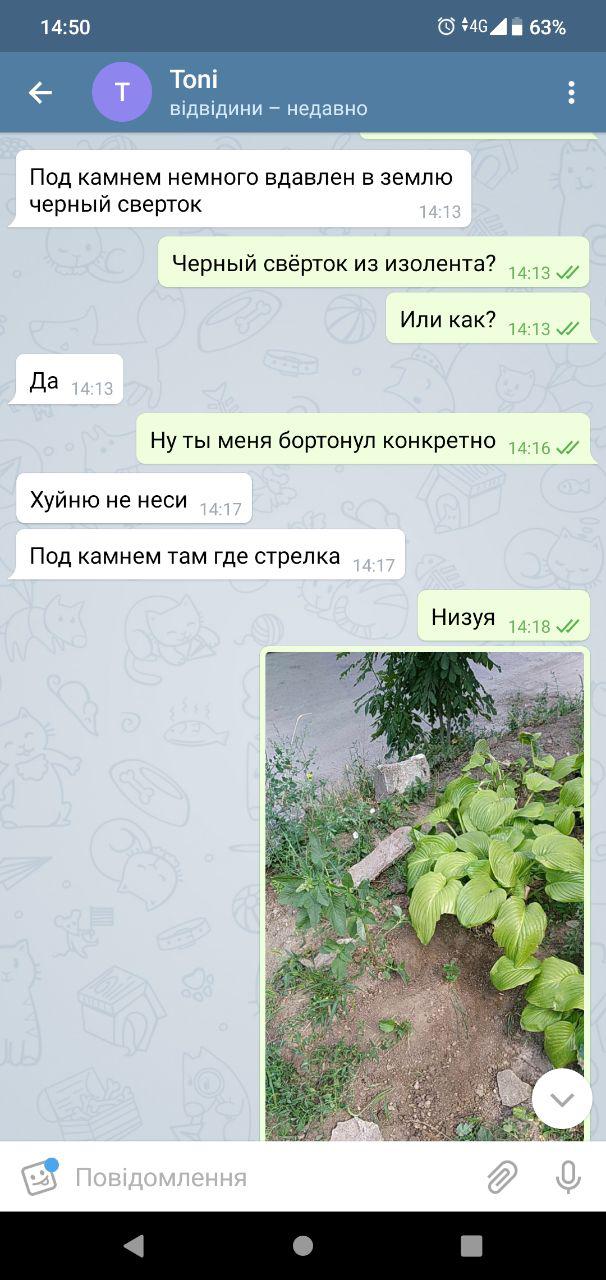Open the sticker and emoji panel
This screenshot has height=1280, width=606.
(40, 1177)
